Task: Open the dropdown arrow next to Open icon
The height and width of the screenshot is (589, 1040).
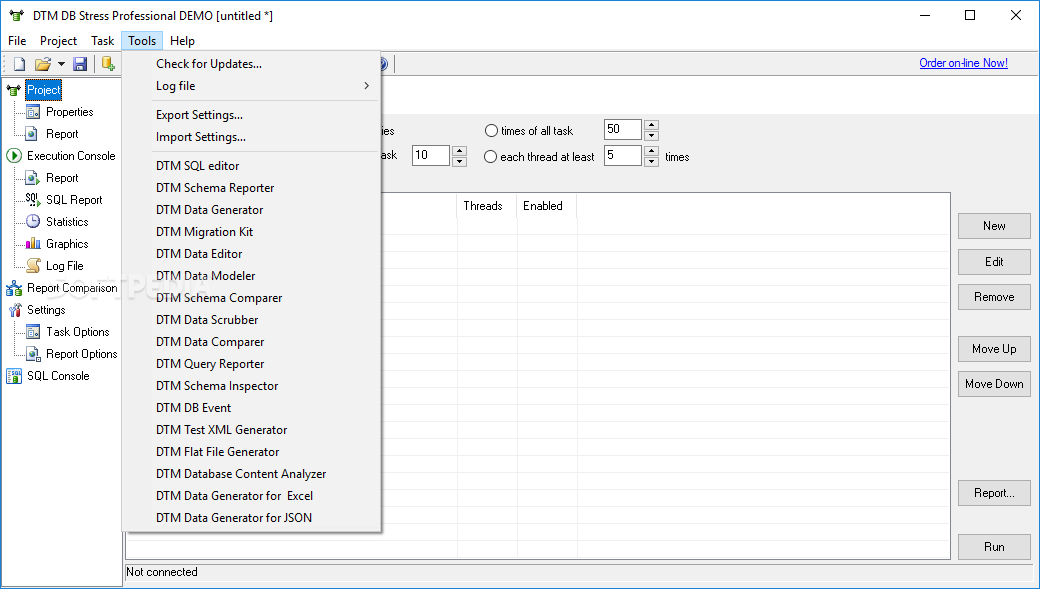Action: click(61, 64)
